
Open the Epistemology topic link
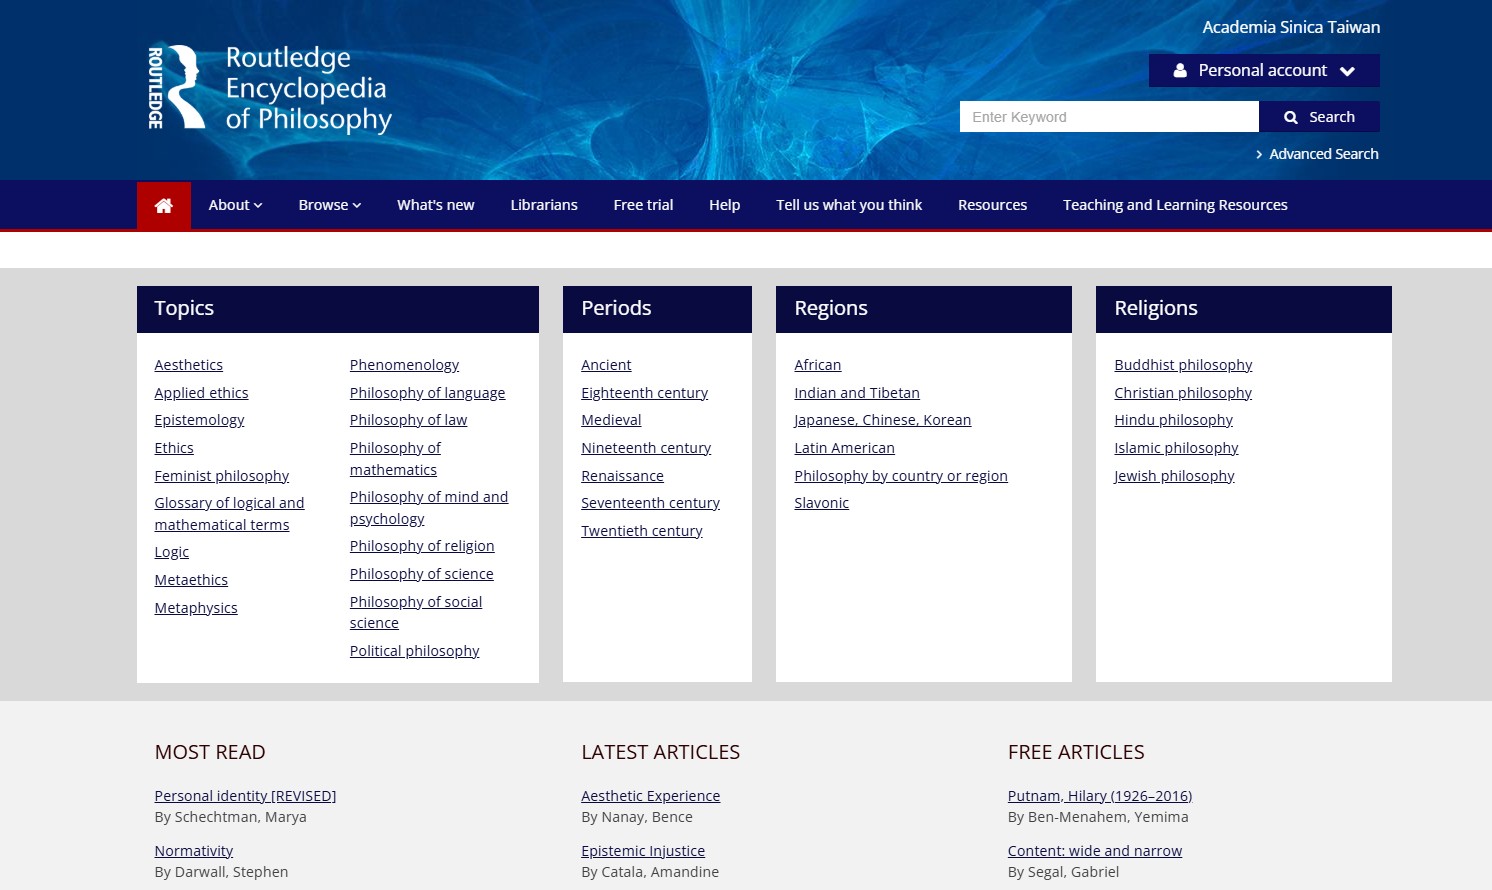(x=199, y=420)
